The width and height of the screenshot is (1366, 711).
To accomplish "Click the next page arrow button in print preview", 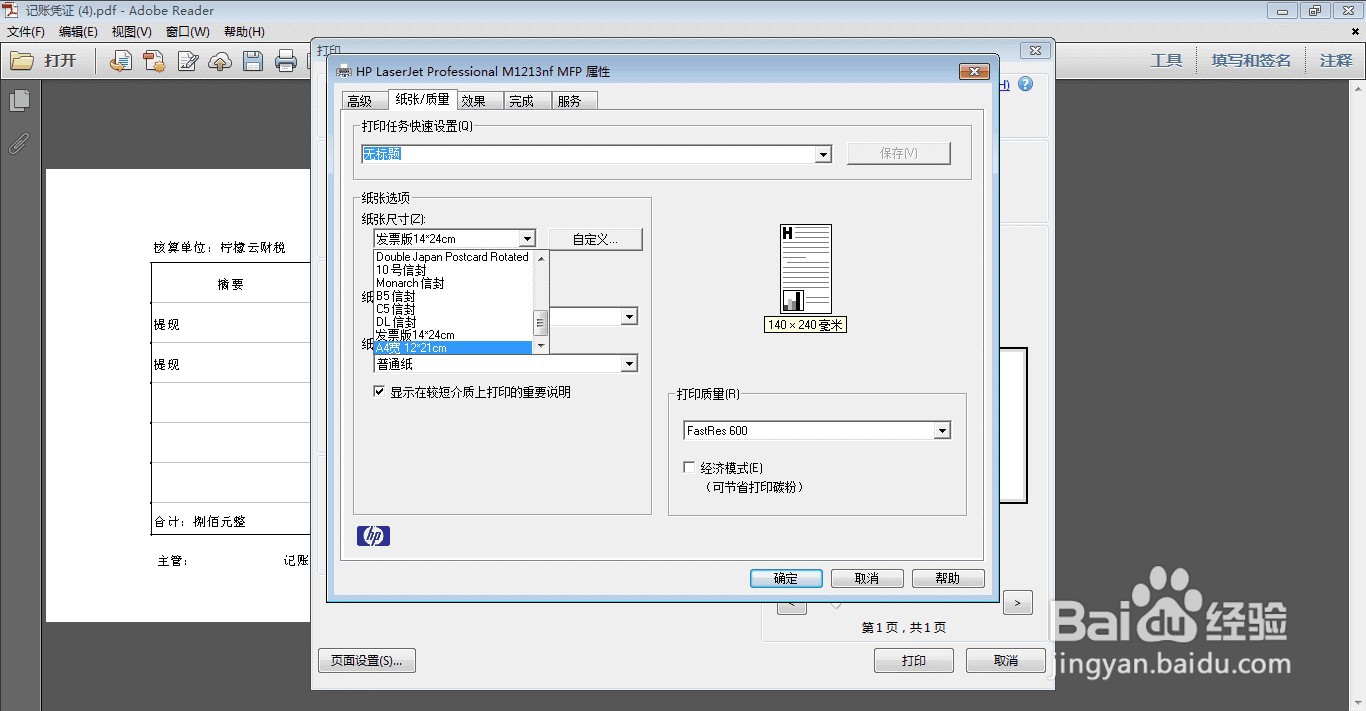I will click(x=1018, y=603).
